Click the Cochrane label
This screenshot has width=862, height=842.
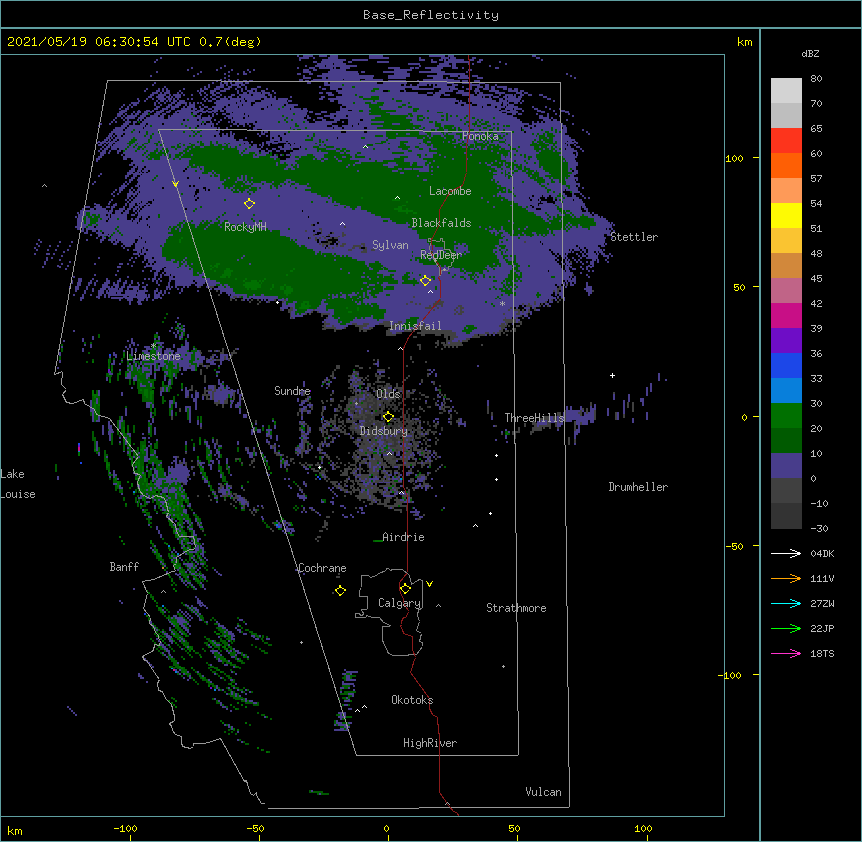pos(322,568)
